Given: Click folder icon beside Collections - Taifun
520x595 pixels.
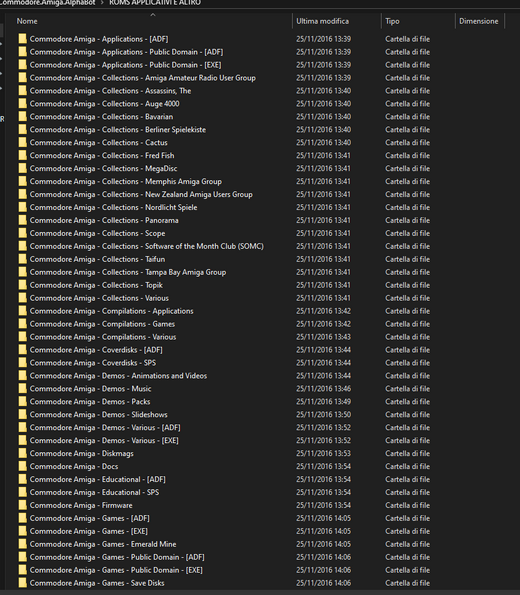Looking at the screenshot, I should point(23,259).
